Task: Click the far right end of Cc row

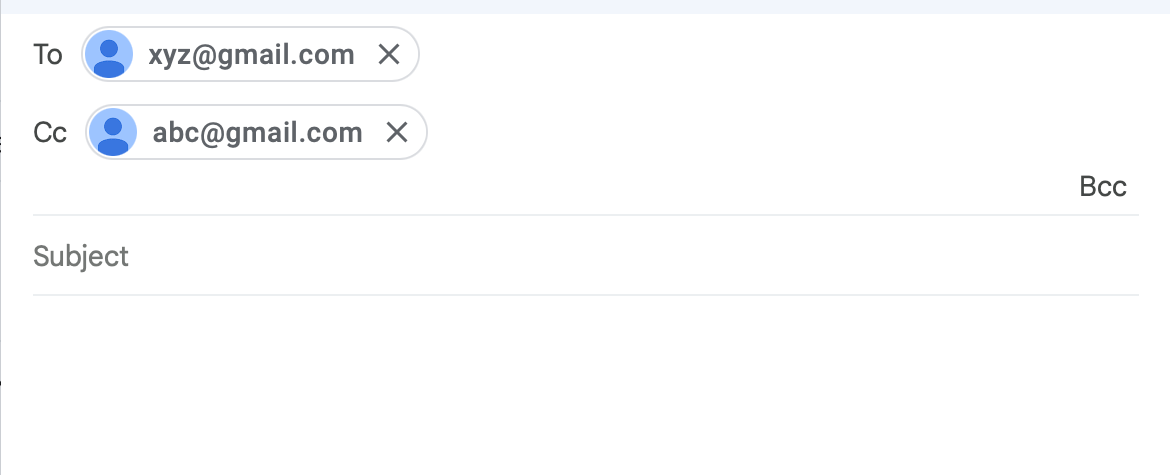Action: tap(1120, 132)
